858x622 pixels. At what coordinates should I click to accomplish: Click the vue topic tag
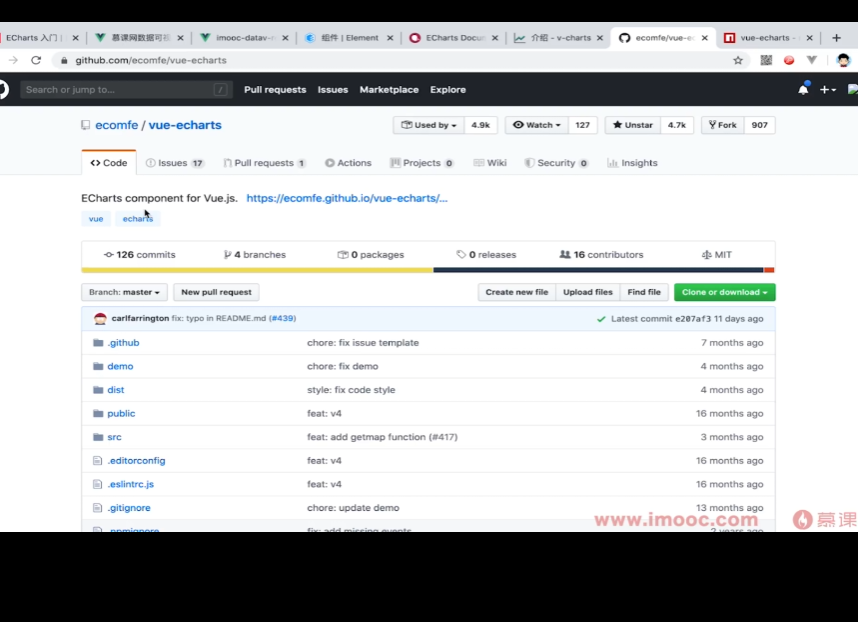[x=96, y=219]
